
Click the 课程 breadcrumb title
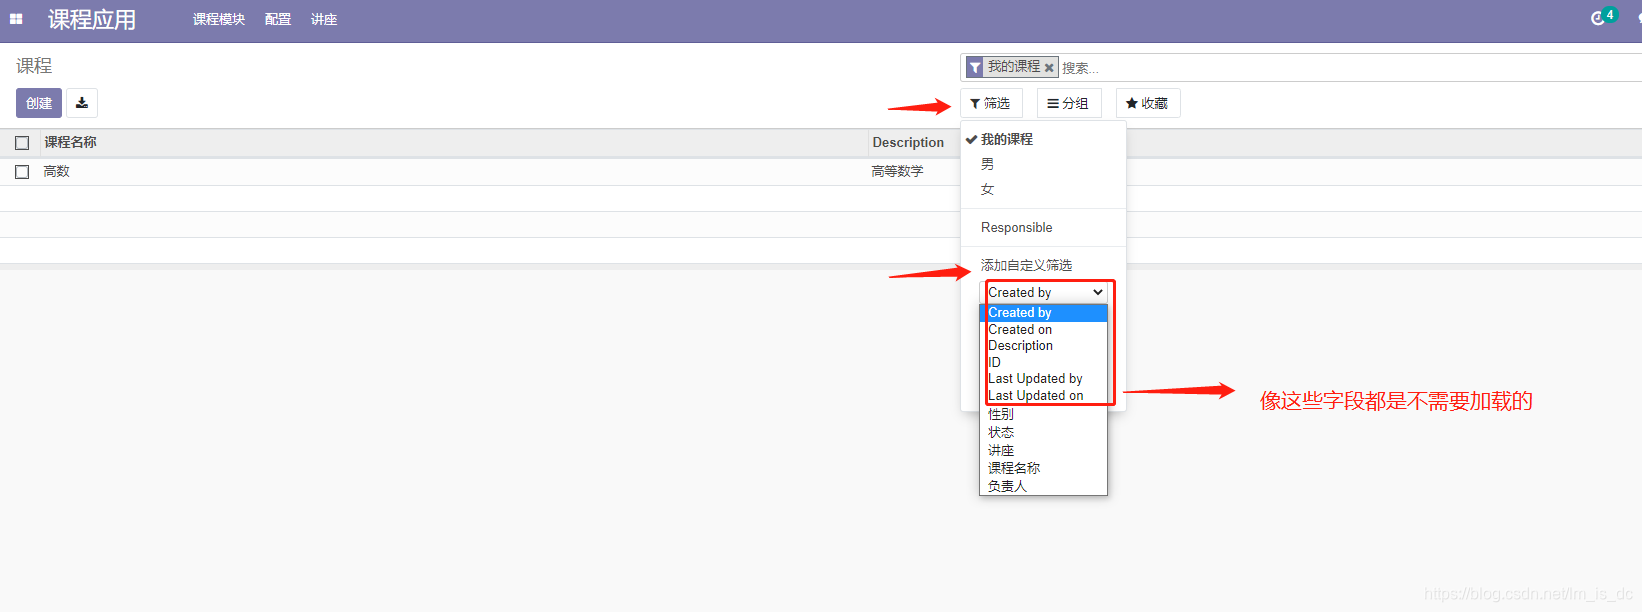(34, 66)
